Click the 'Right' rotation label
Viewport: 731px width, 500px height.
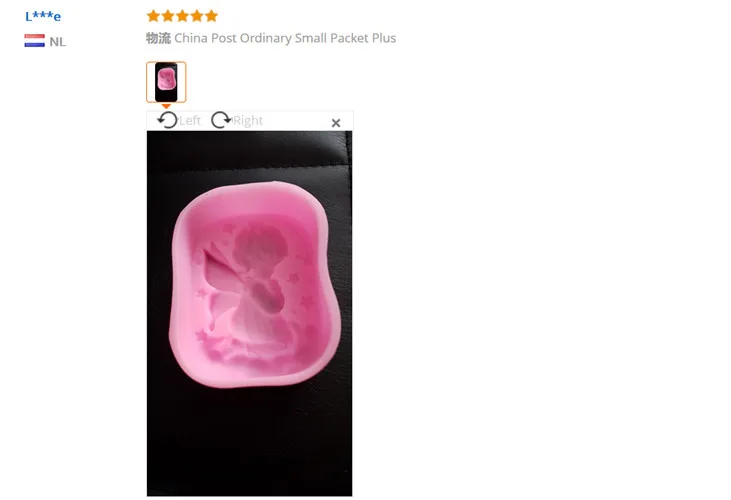click(x=248, y=121)
